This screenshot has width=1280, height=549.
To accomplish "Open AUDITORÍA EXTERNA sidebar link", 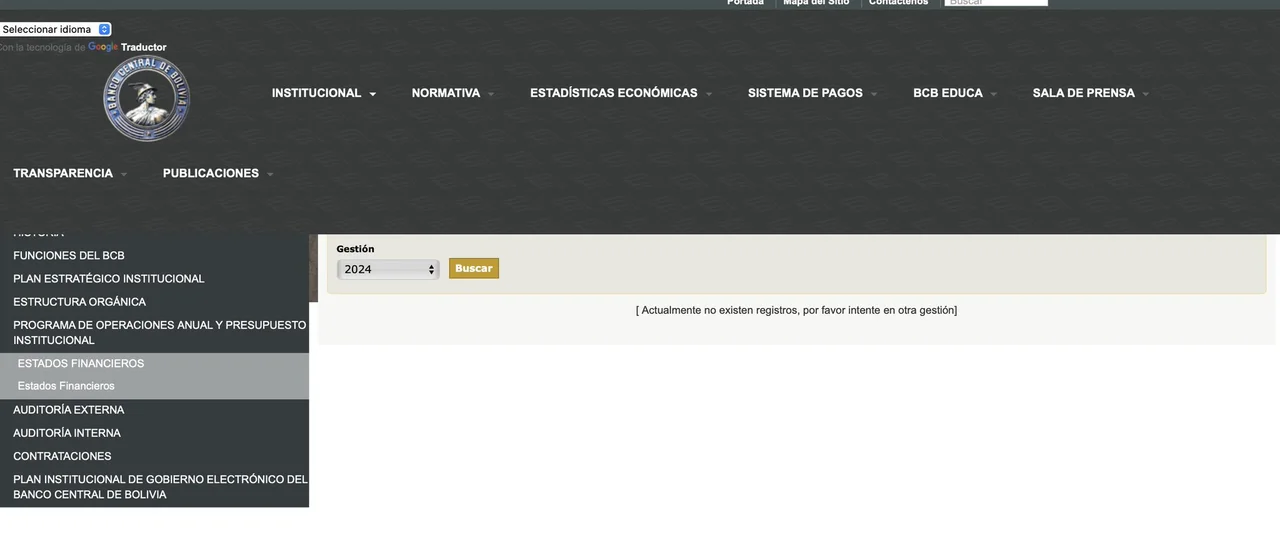I will click(x=69, y=410).
